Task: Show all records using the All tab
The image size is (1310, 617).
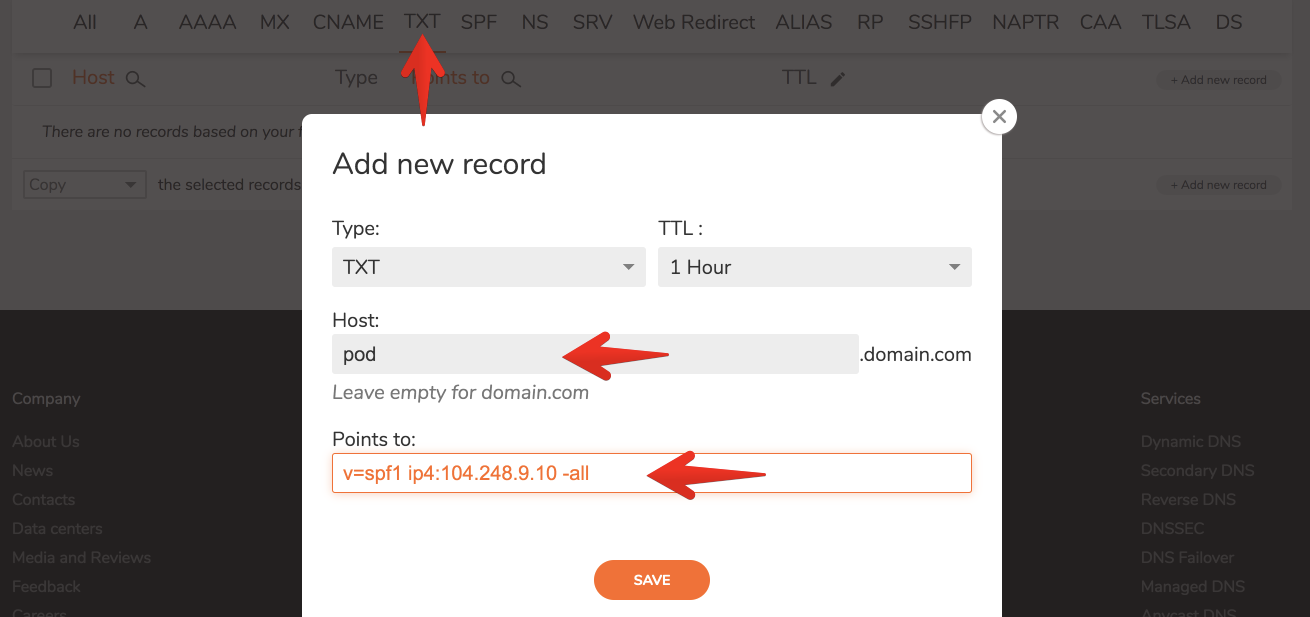Action: coord(84,21)
